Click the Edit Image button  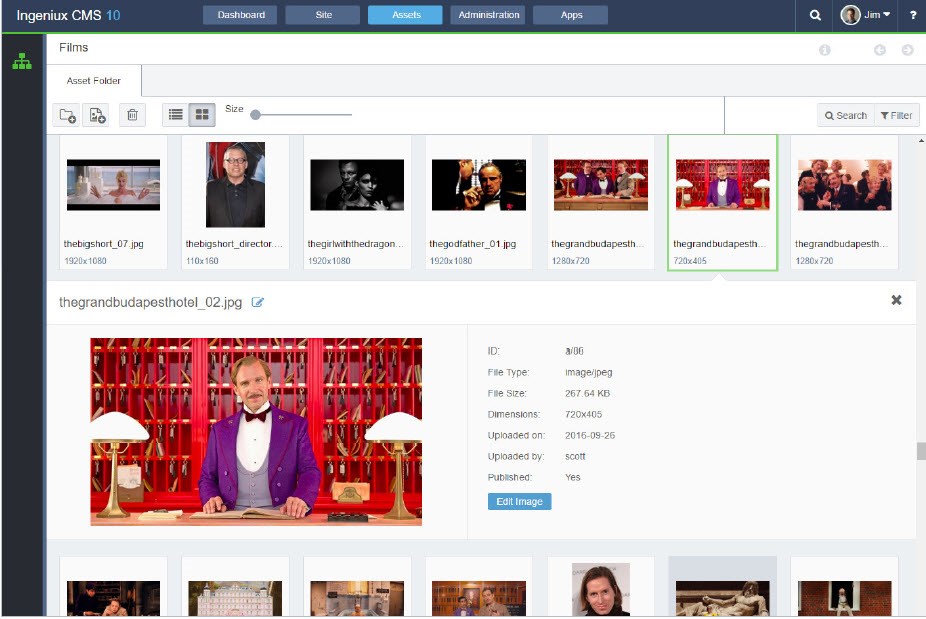pyautogui.click(x=519, y=501)
